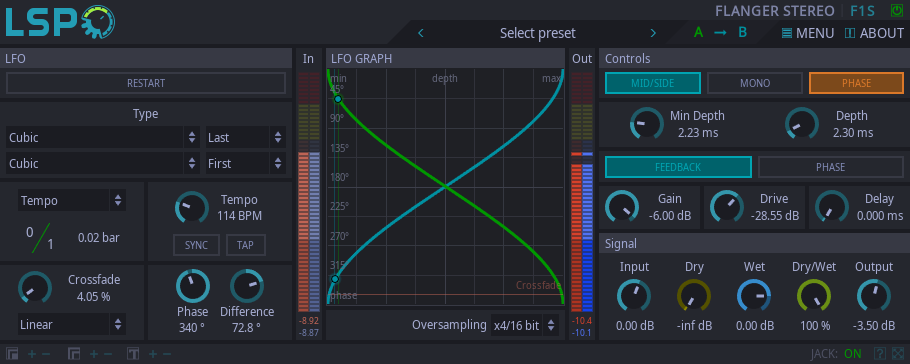Toggle the FEEDBACK button
This screenshot has height=364, width=910.
(678, 167)
